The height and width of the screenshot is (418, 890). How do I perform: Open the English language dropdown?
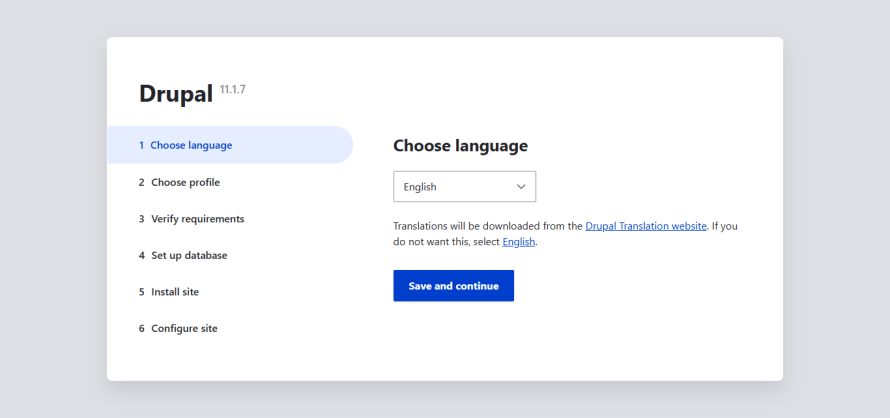[x=464, y=186]
